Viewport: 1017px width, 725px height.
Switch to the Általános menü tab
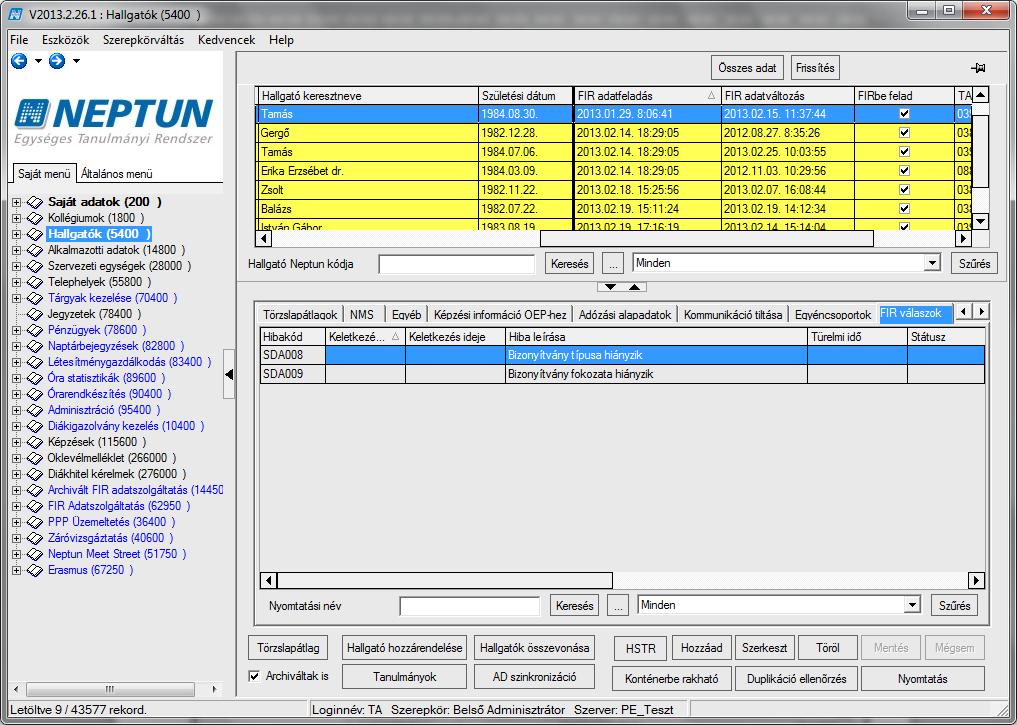[117, 174]
